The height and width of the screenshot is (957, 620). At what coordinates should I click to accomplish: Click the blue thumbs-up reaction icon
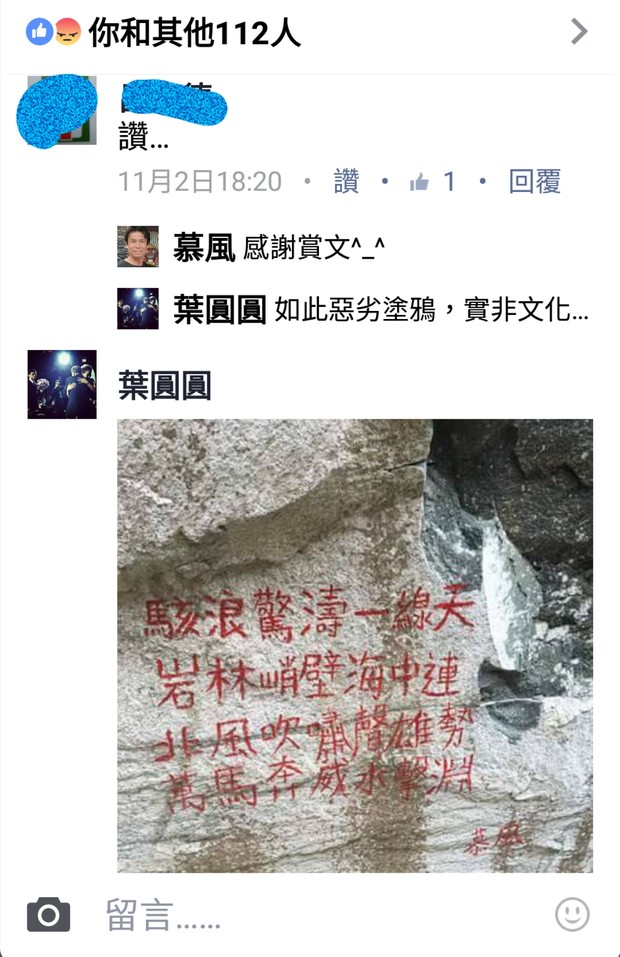[x=40, y=31]
